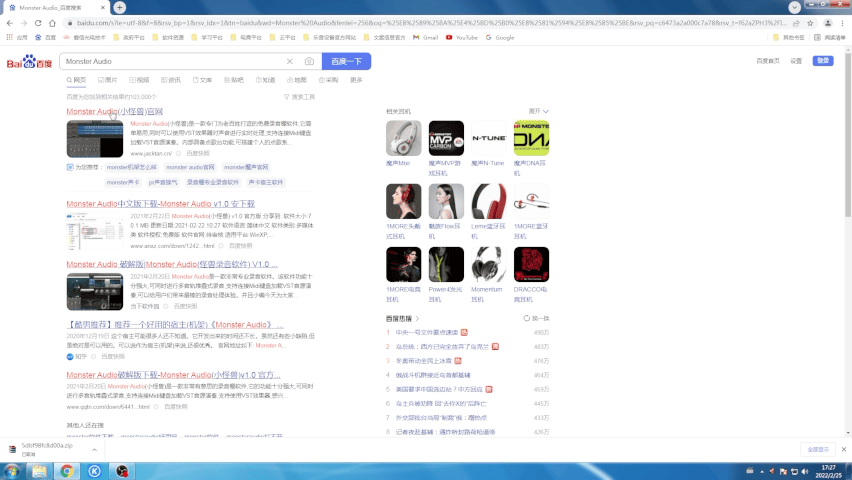
Task: Open File Explorer from taskbar
Action: (x=39, y=471)
